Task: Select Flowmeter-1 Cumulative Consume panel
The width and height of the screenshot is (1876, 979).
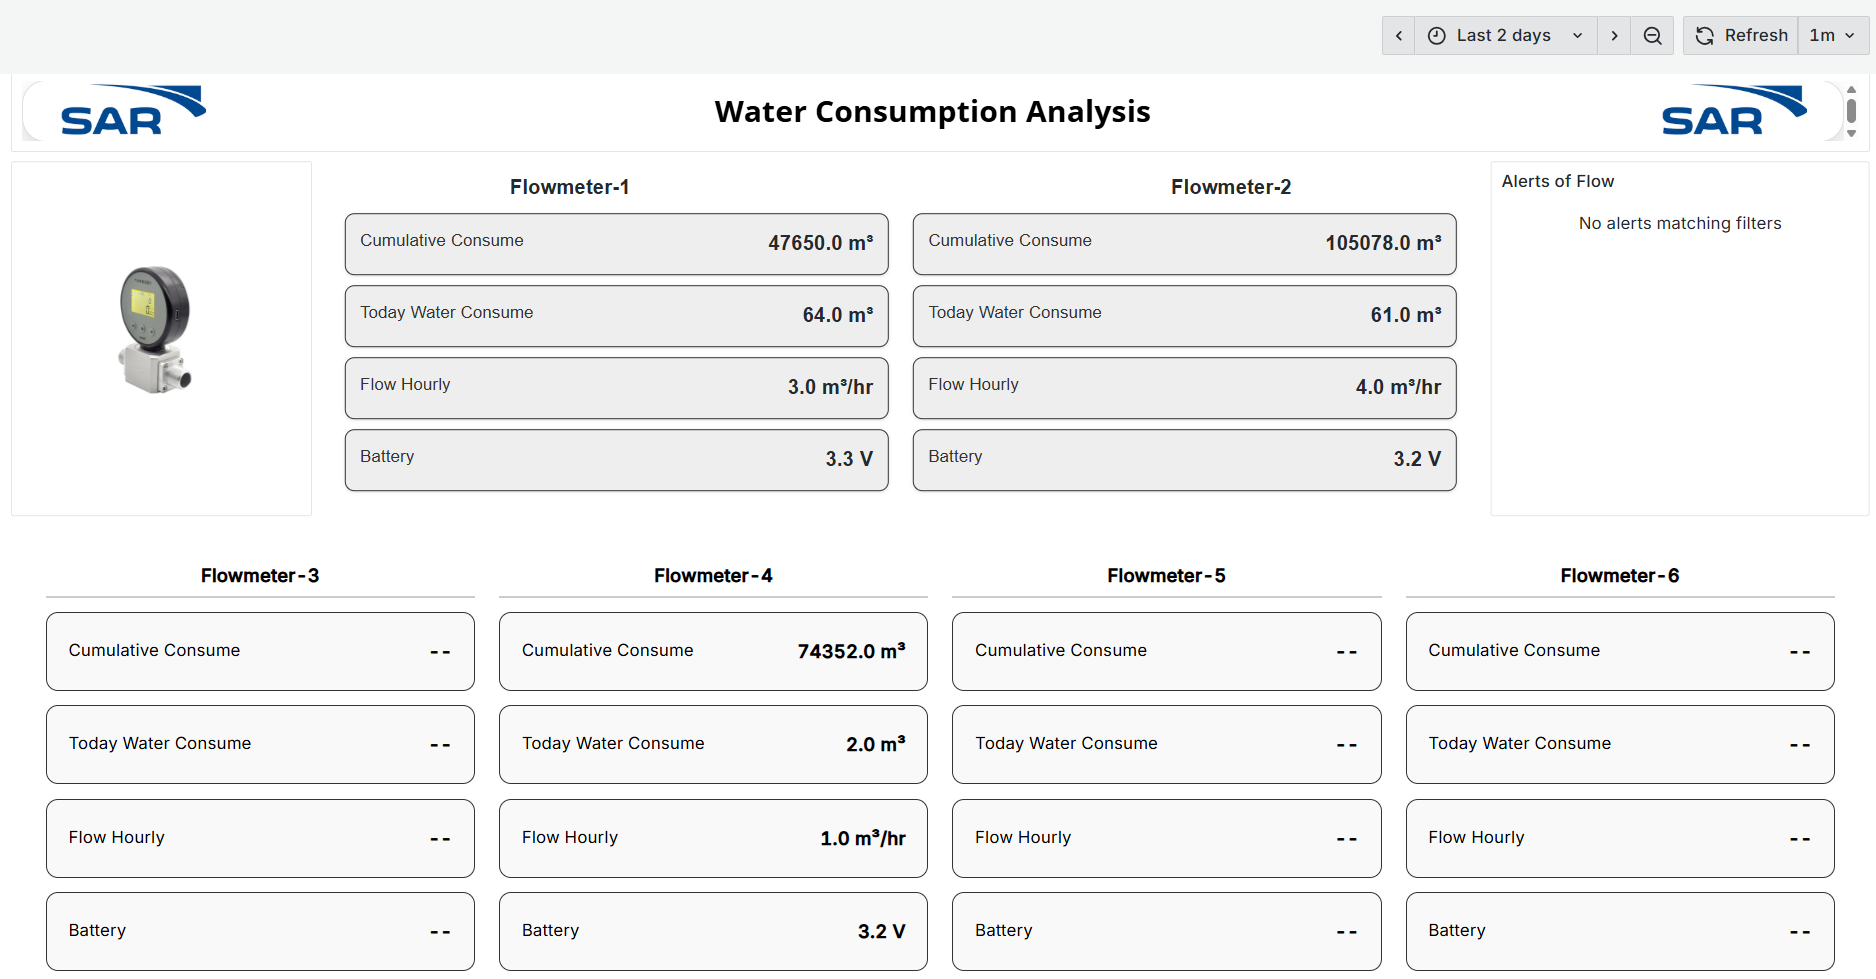Action: pos(616,243)
